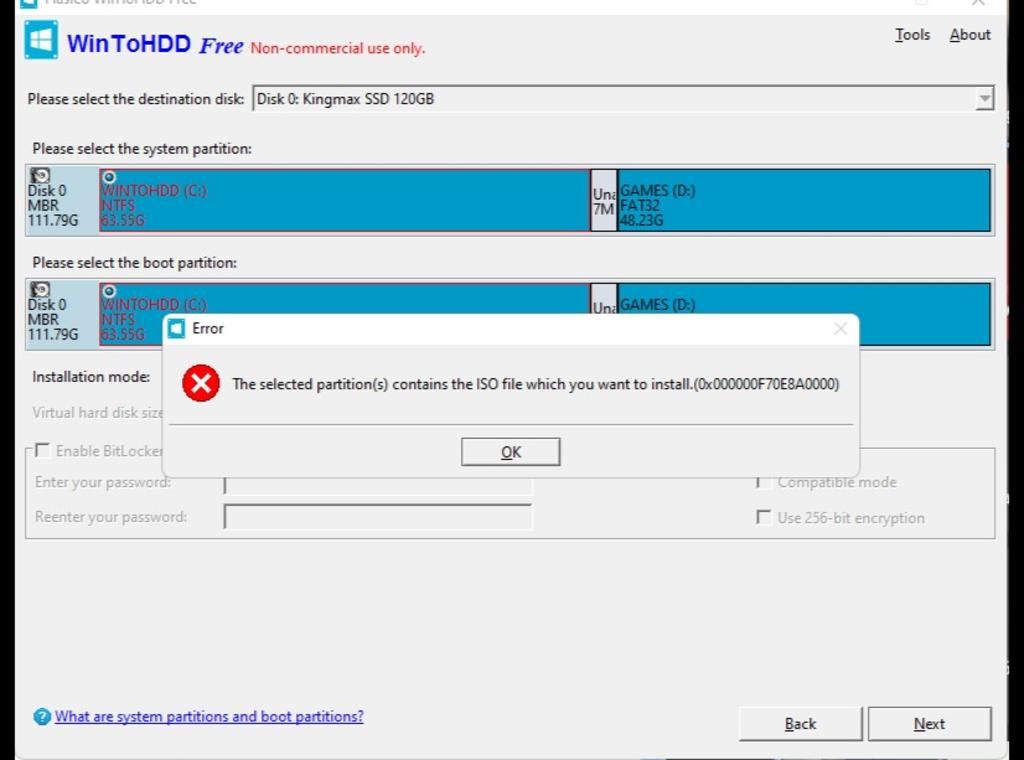The image size is (1024, 760).
Task: Click the Error dialog title icon
Action: tap(176, 328)
